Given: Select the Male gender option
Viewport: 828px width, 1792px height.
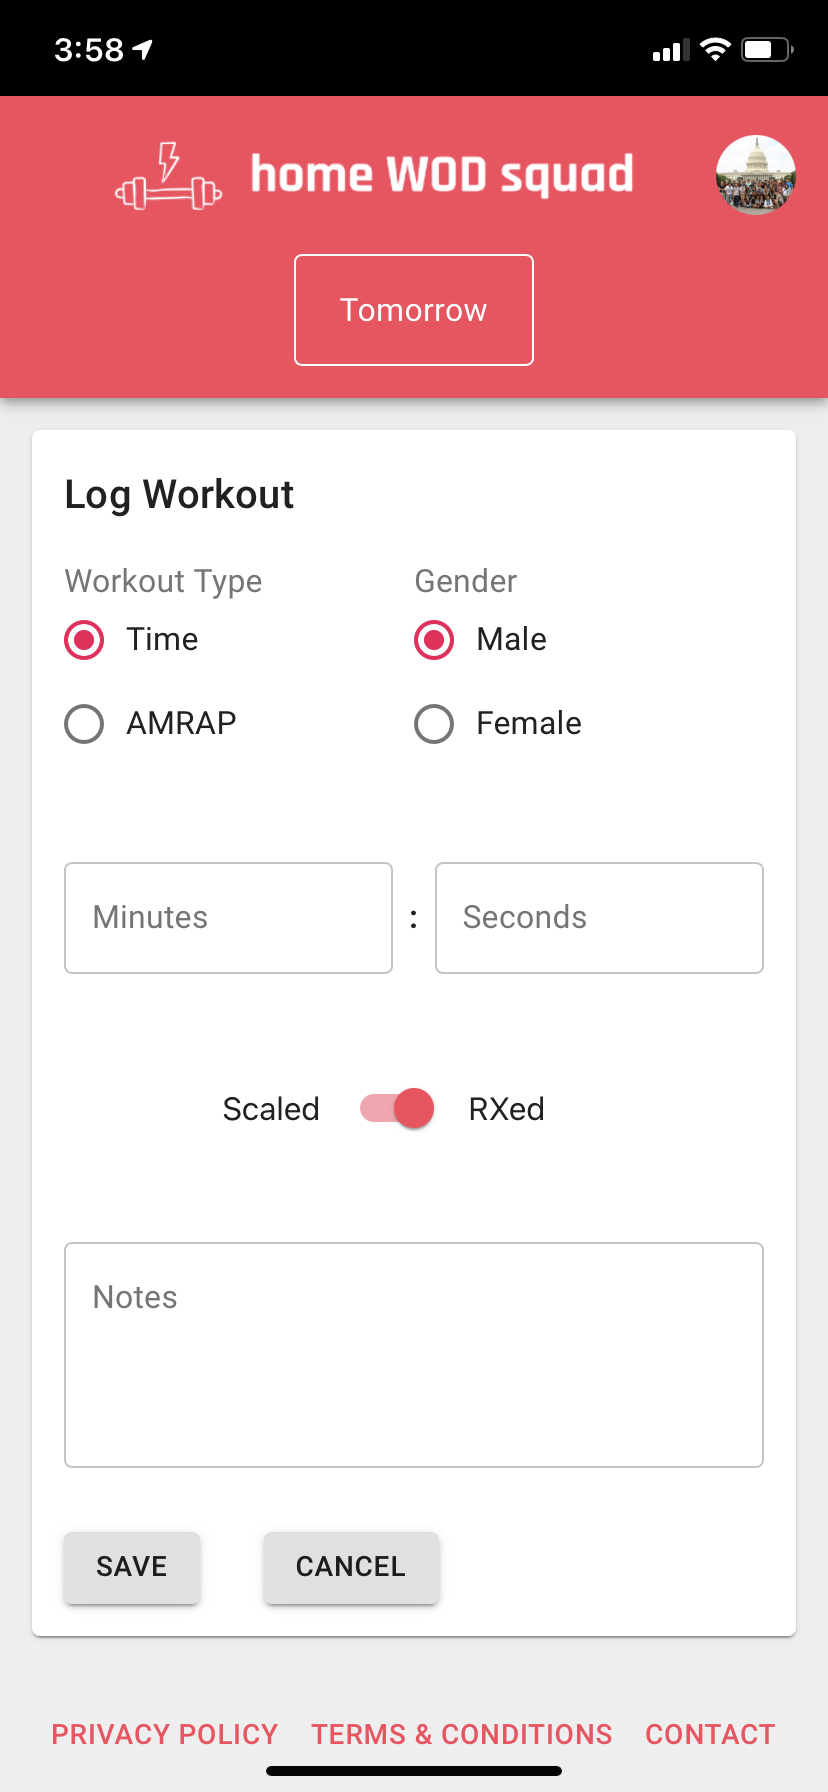Looking at the screenshot, I should tap(434, 639).
